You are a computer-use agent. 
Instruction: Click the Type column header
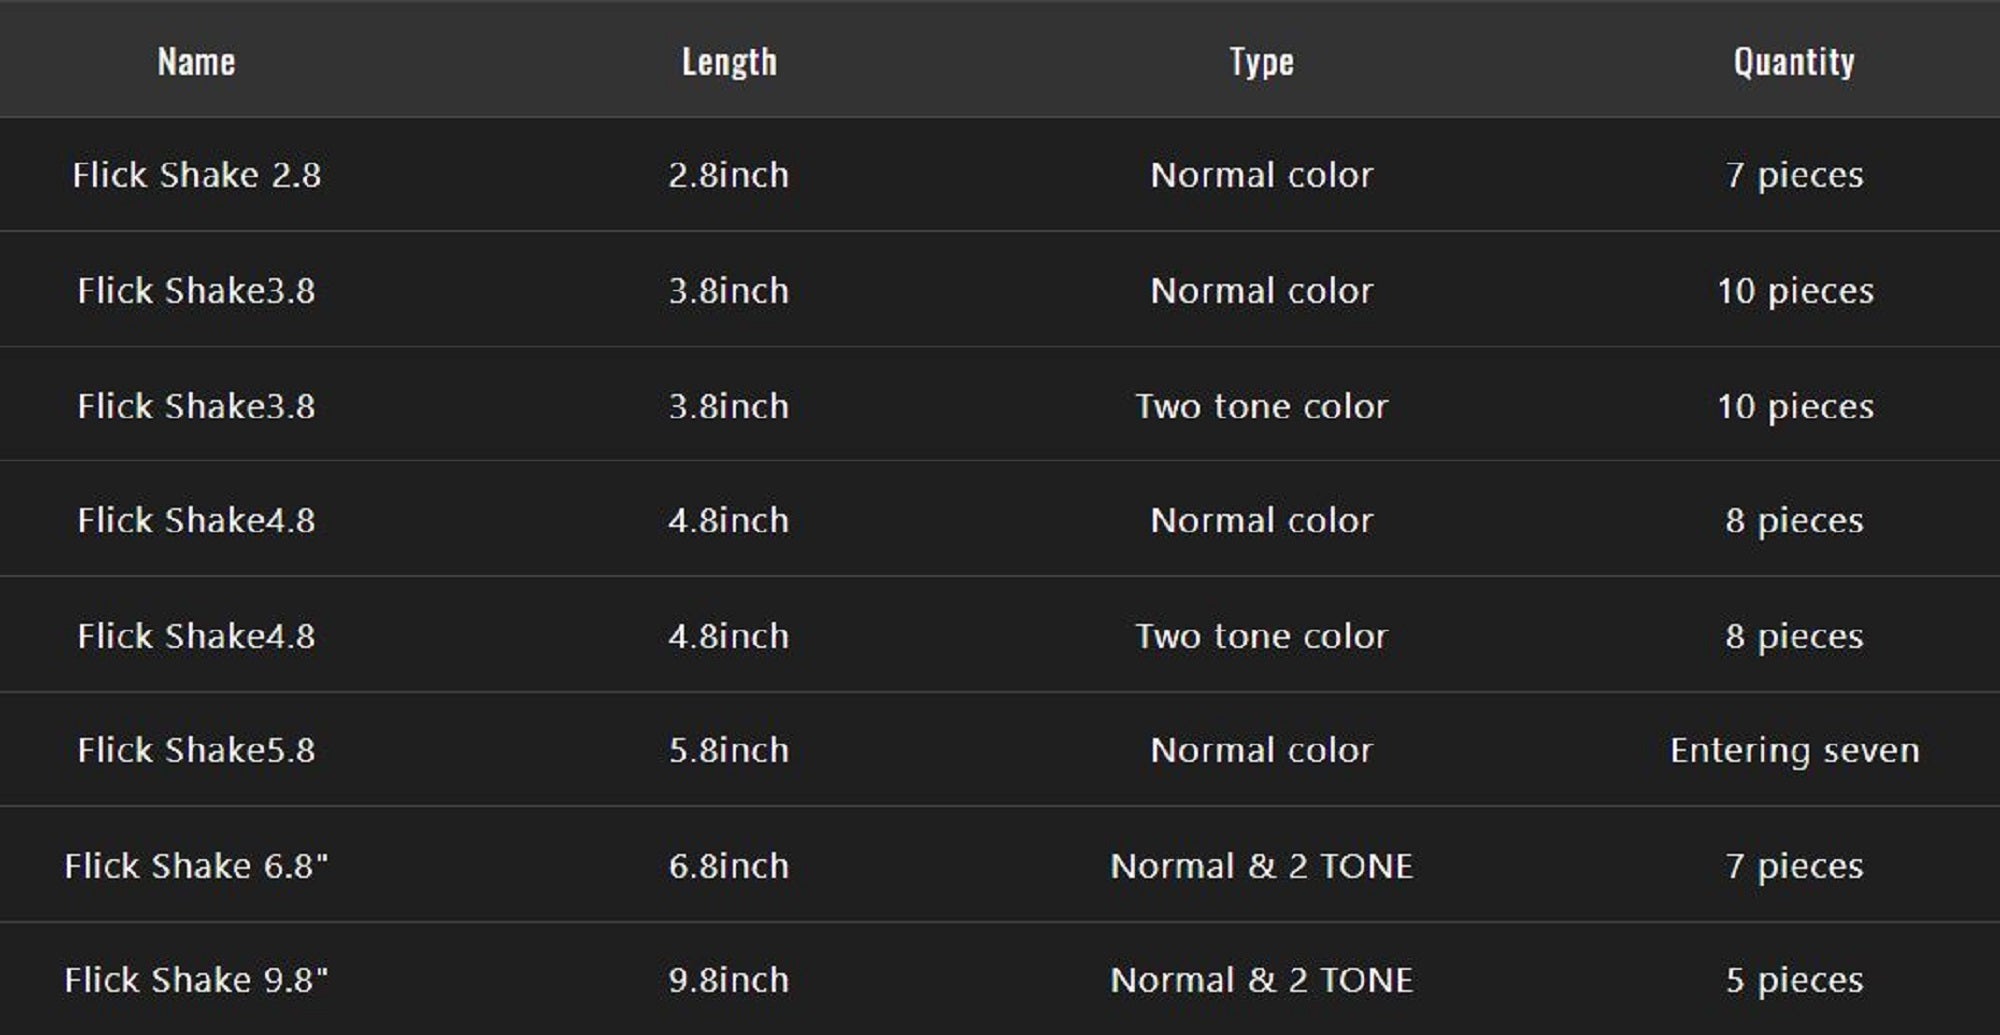1262,62
